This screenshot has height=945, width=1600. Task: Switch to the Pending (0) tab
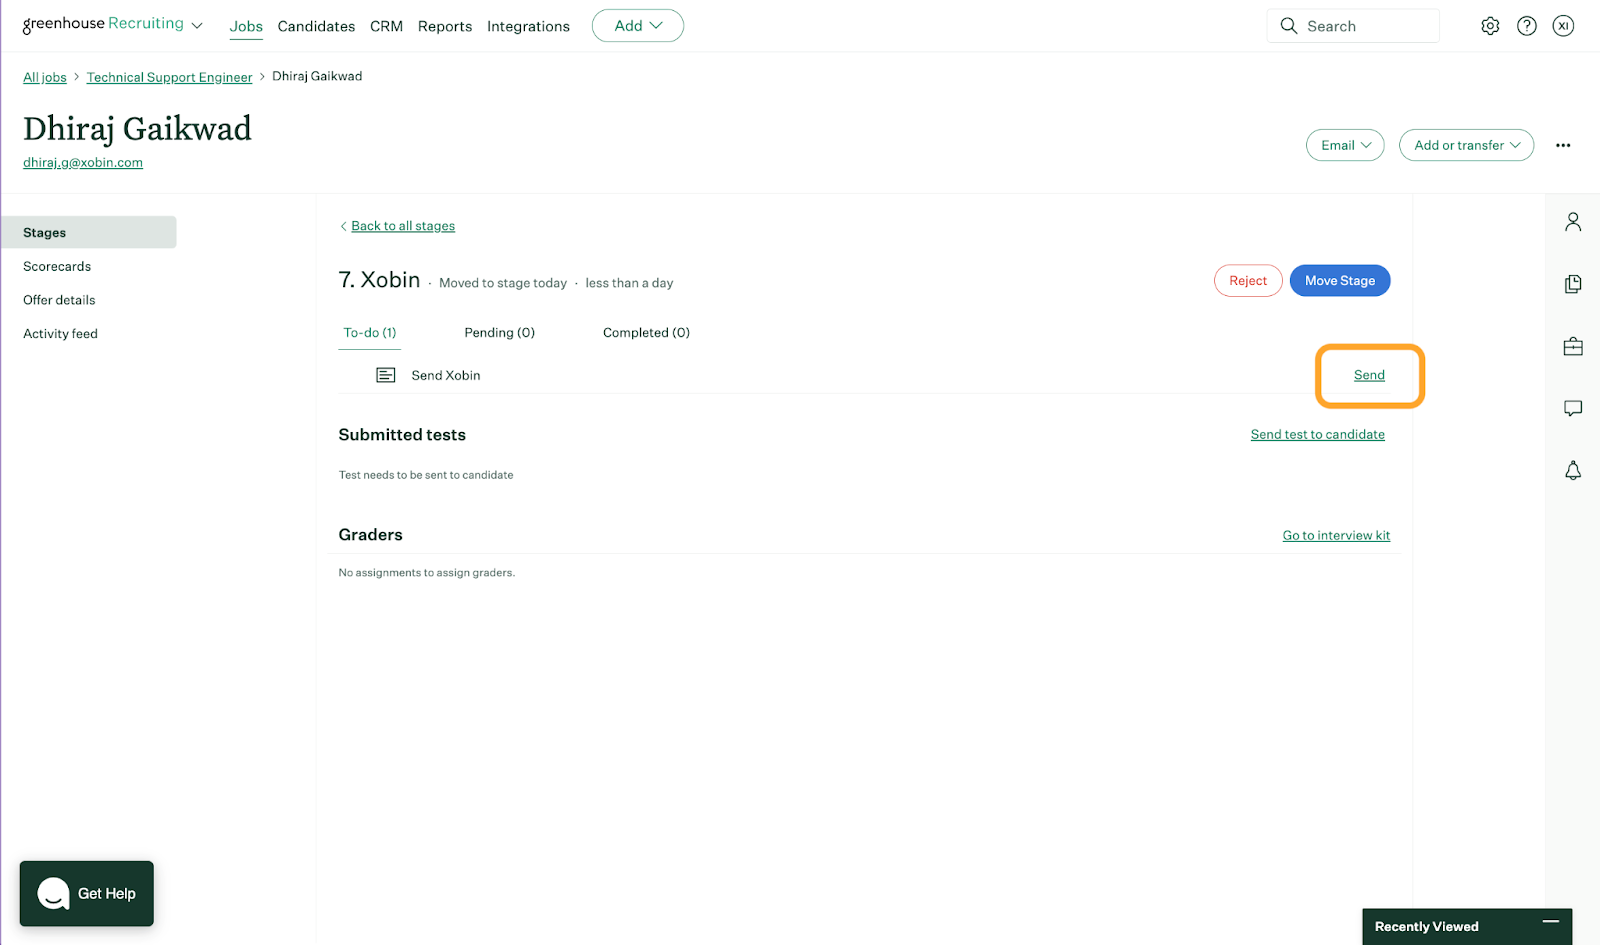(500, 333)
